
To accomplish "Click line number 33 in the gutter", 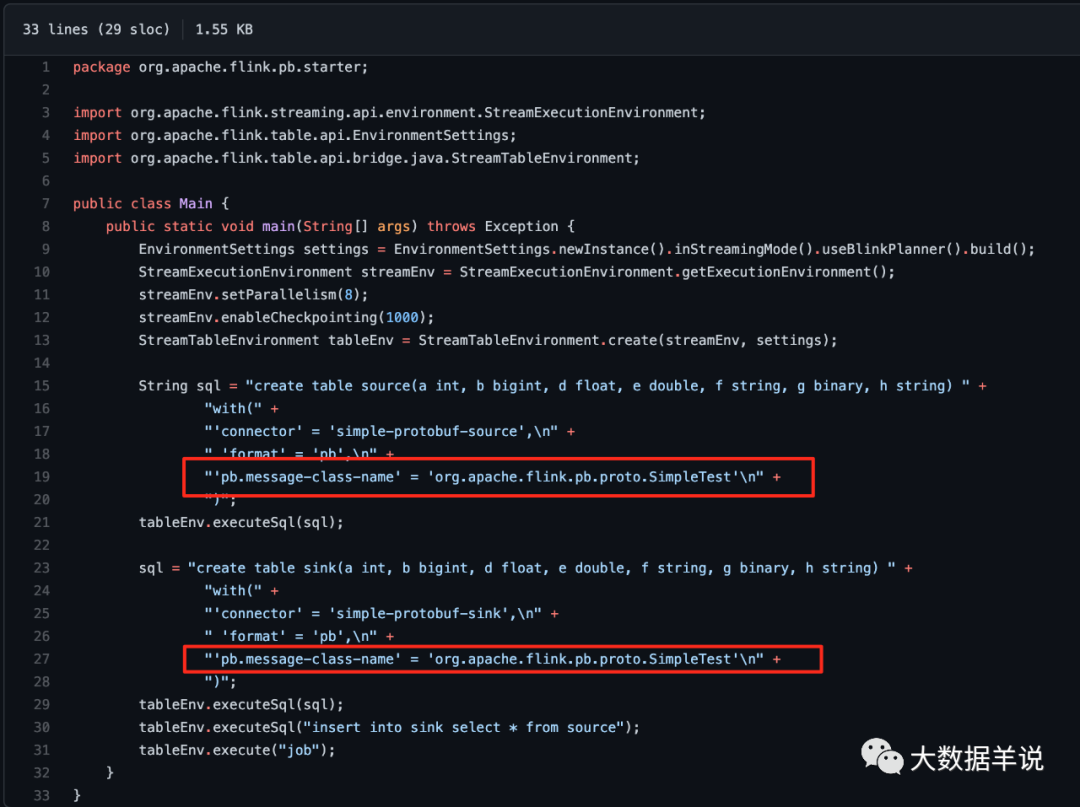I will click(x=42, y=795).
